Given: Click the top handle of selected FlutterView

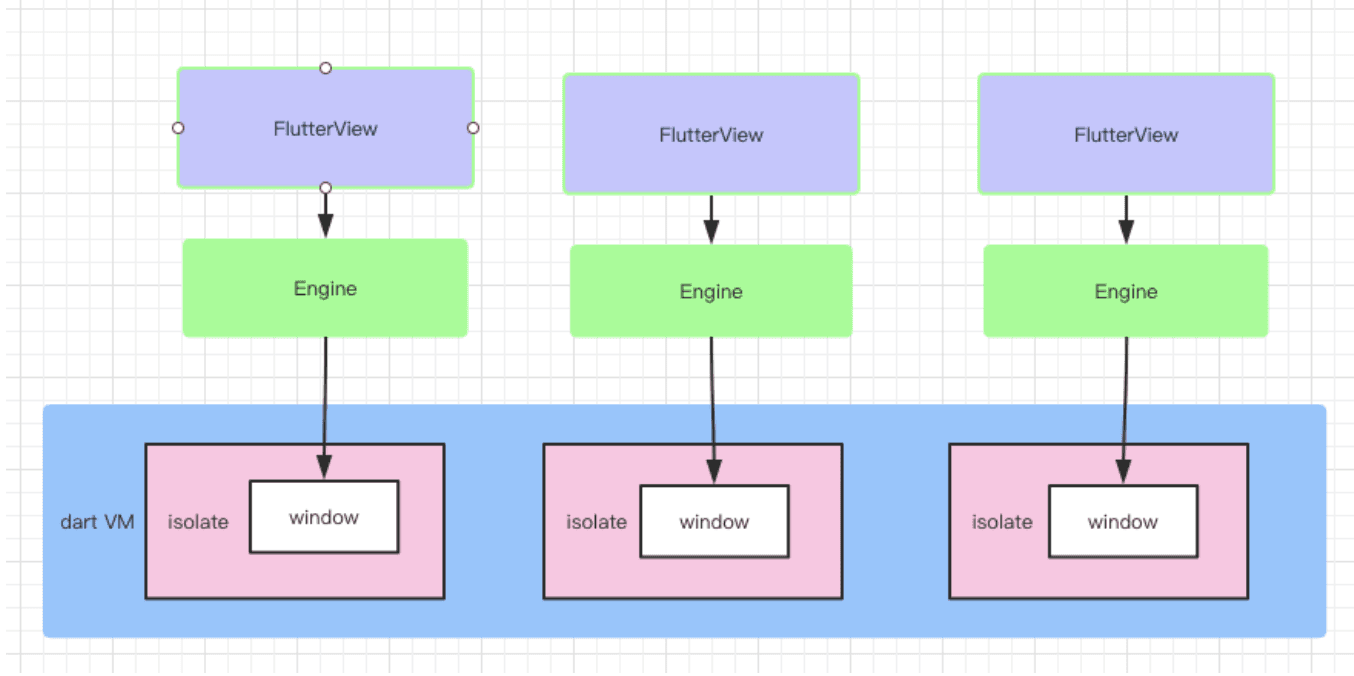Looking at the screenshot, I should (x=325, y=68).
